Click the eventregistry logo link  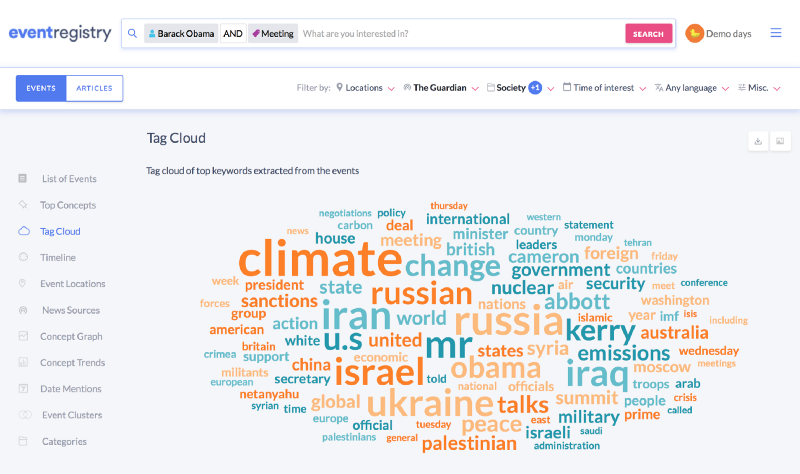(x=60, y=33)
